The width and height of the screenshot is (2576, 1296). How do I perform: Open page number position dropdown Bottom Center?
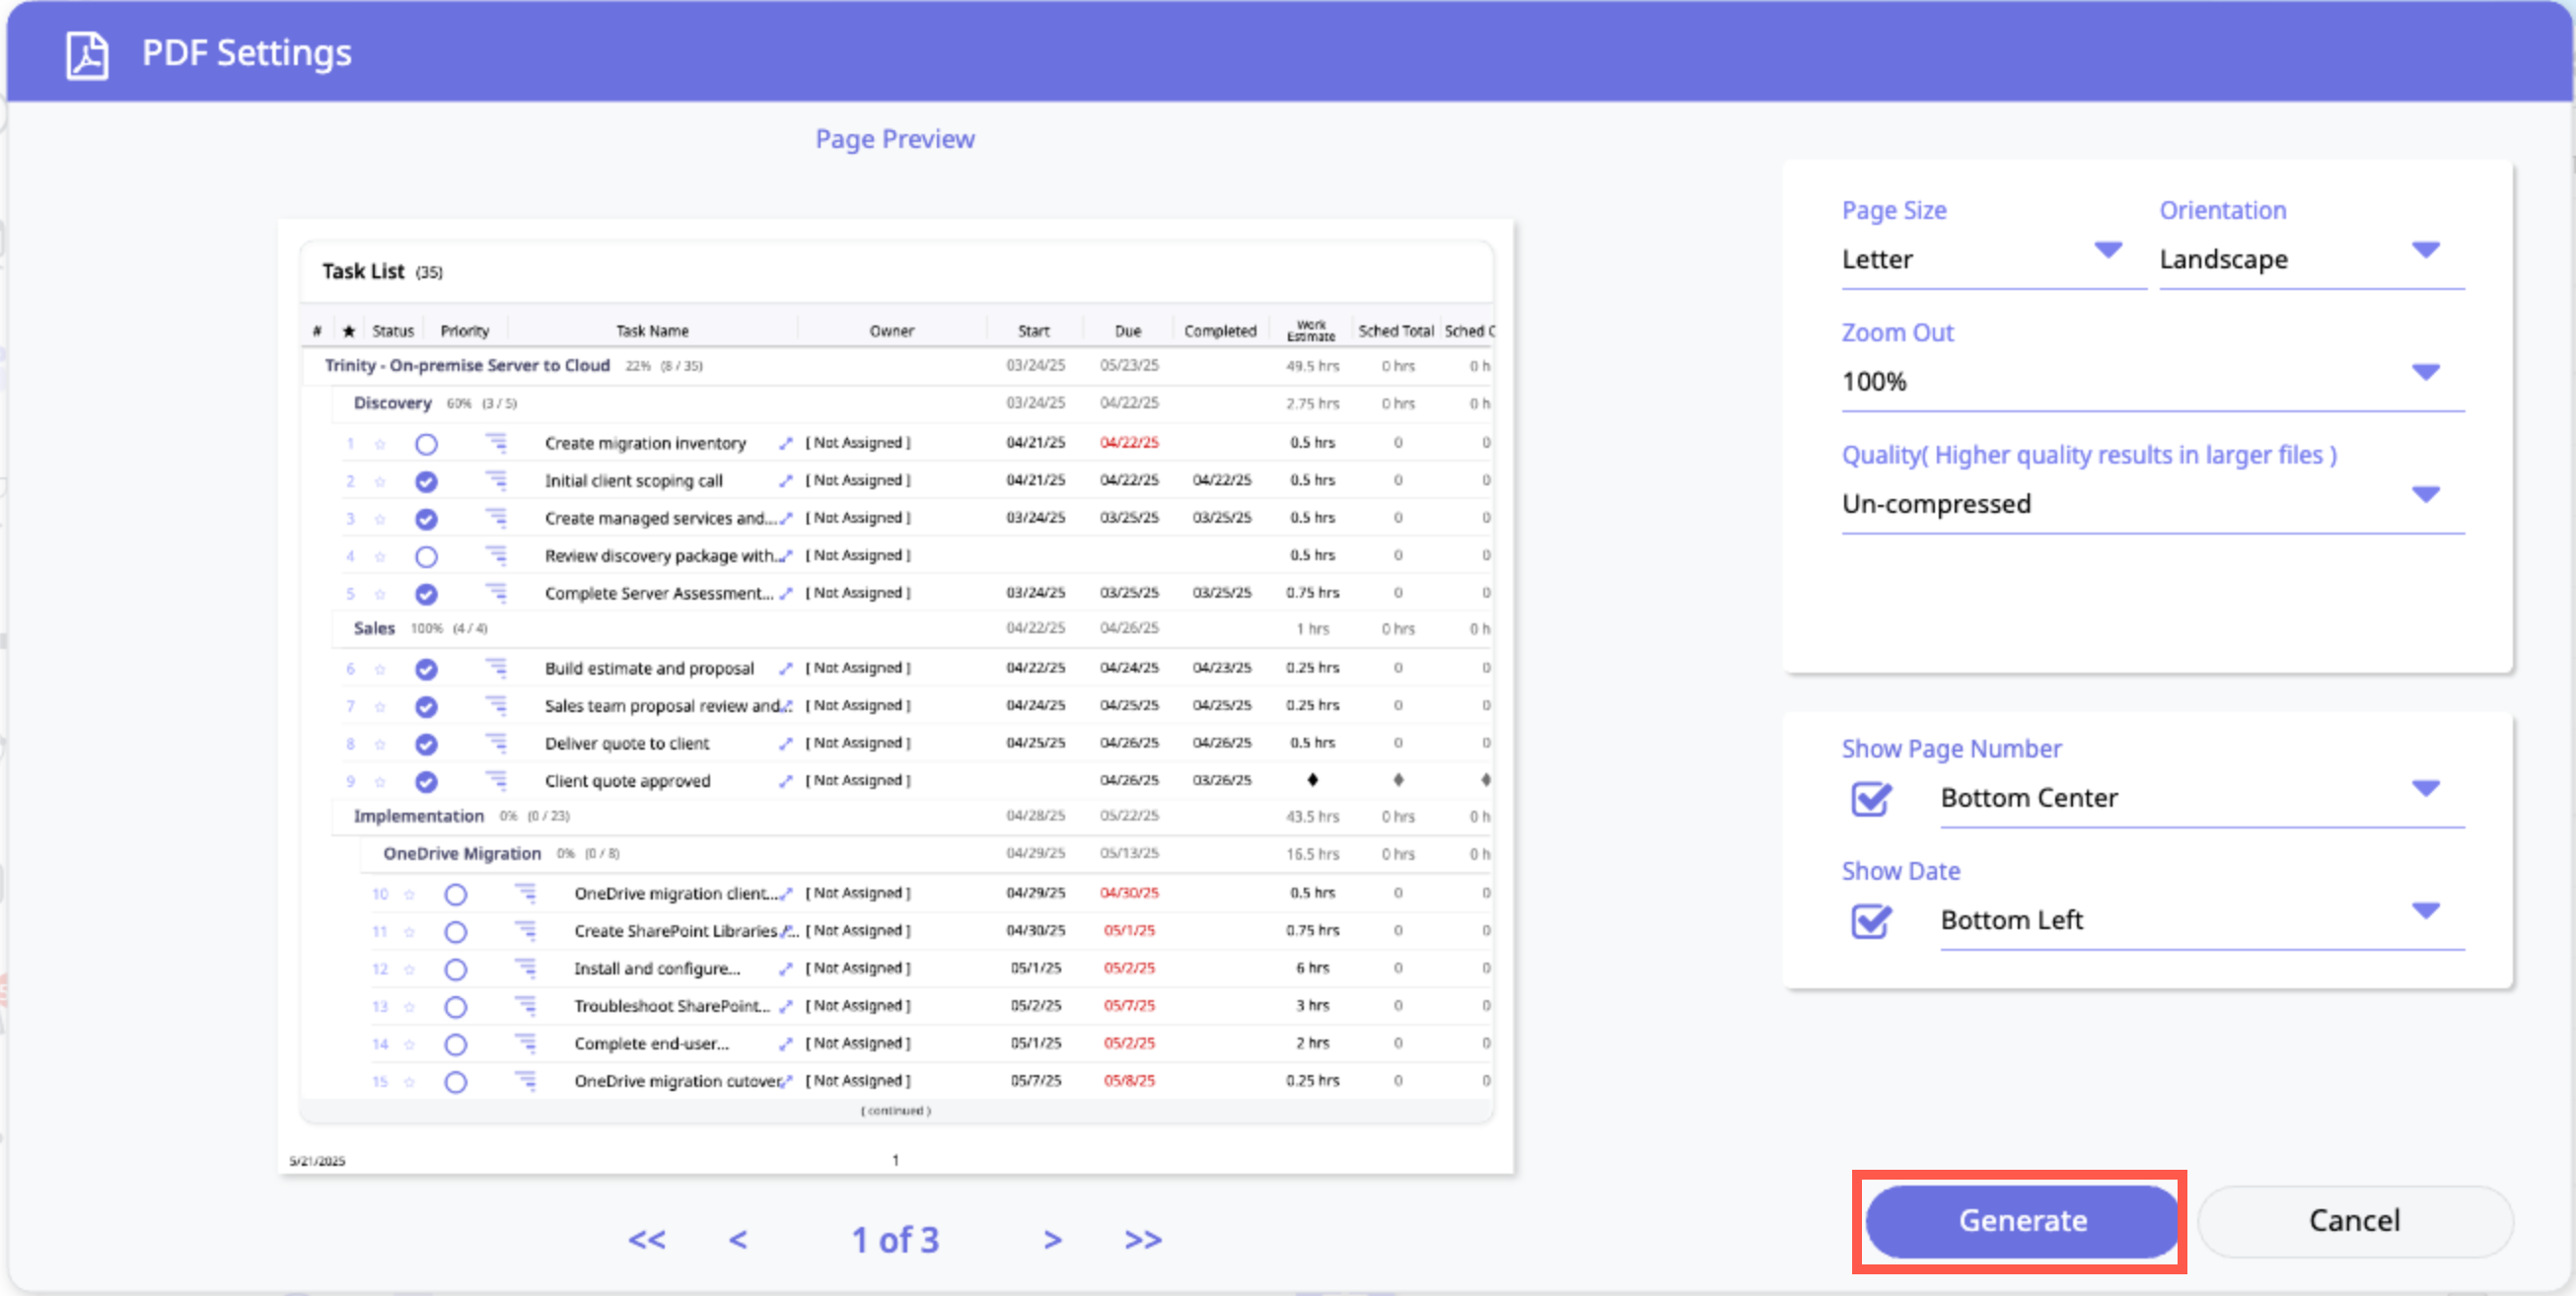(x=2200, y=798)
